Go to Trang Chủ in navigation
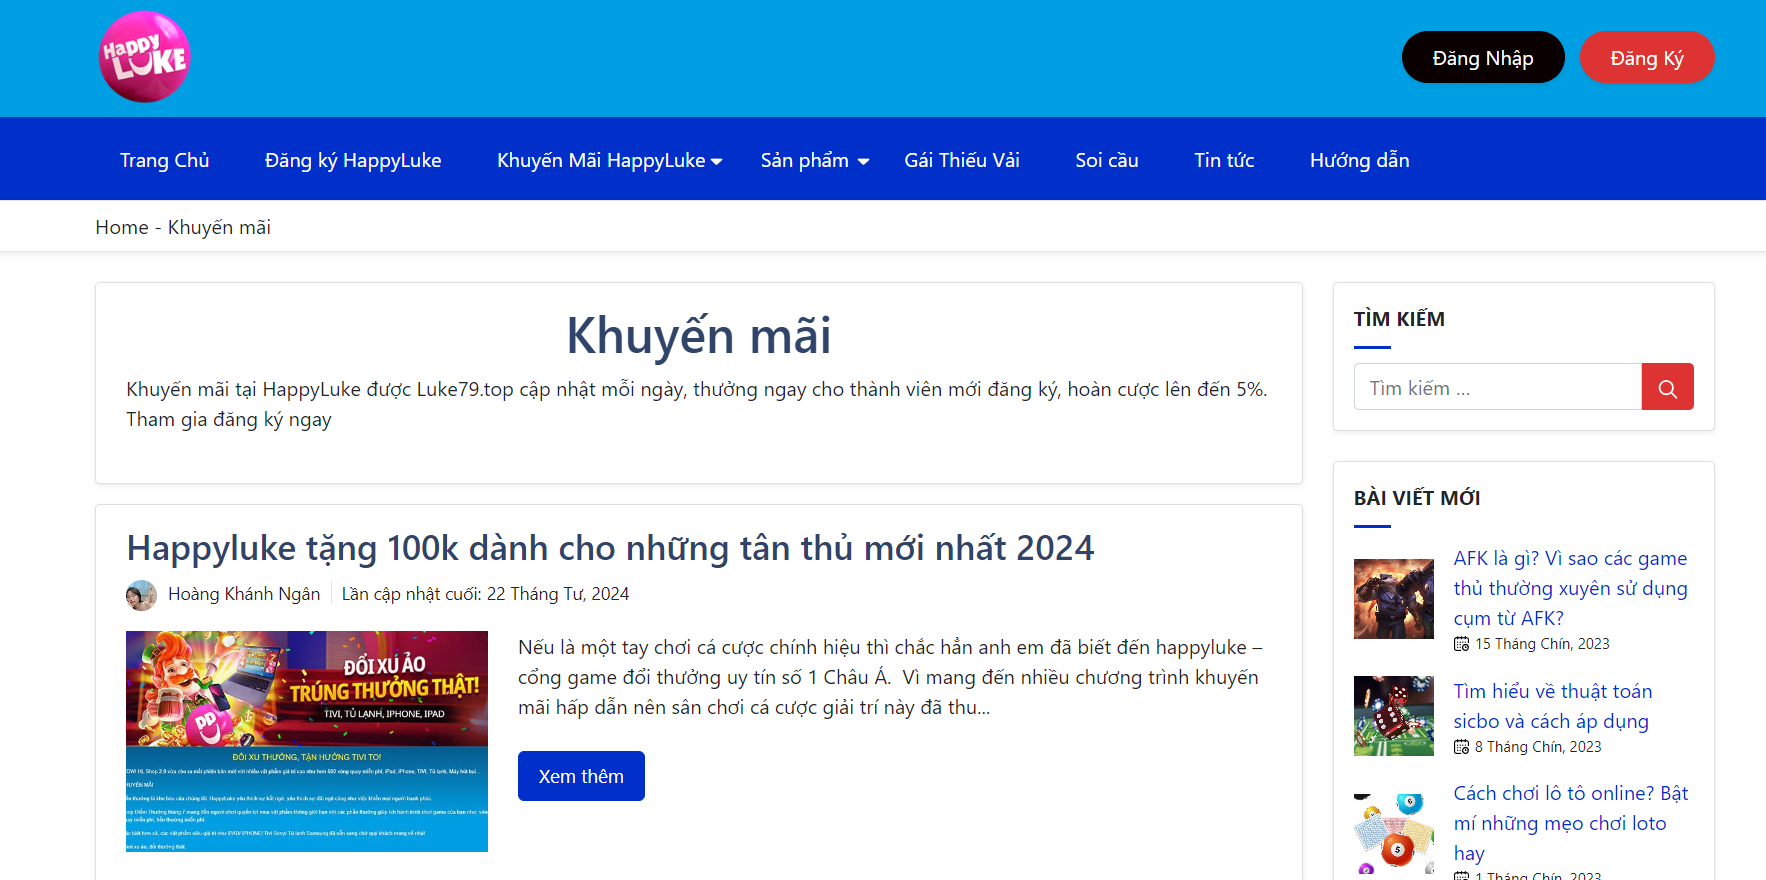This screenshot has height=880, width=1766. click(165, 161)
